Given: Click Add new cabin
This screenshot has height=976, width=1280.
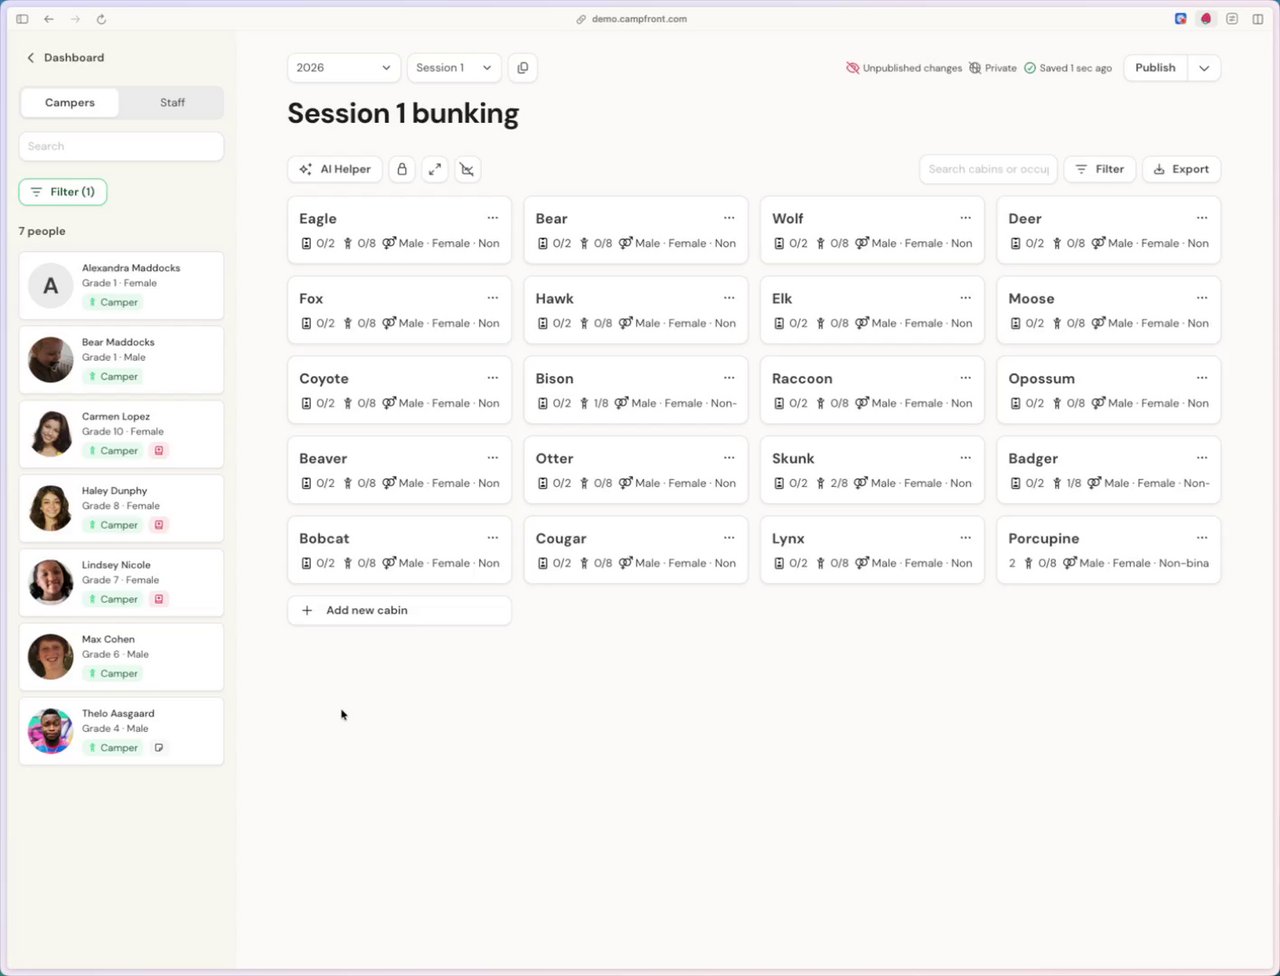Looking at the screenshot, I should 399,610.
